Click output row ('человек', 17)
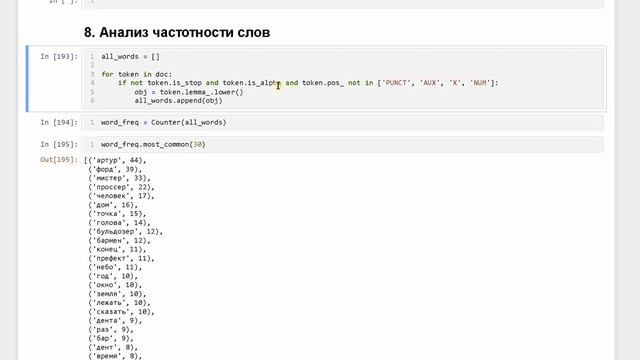Screen dimensions: 640x360 pos(122,196)
